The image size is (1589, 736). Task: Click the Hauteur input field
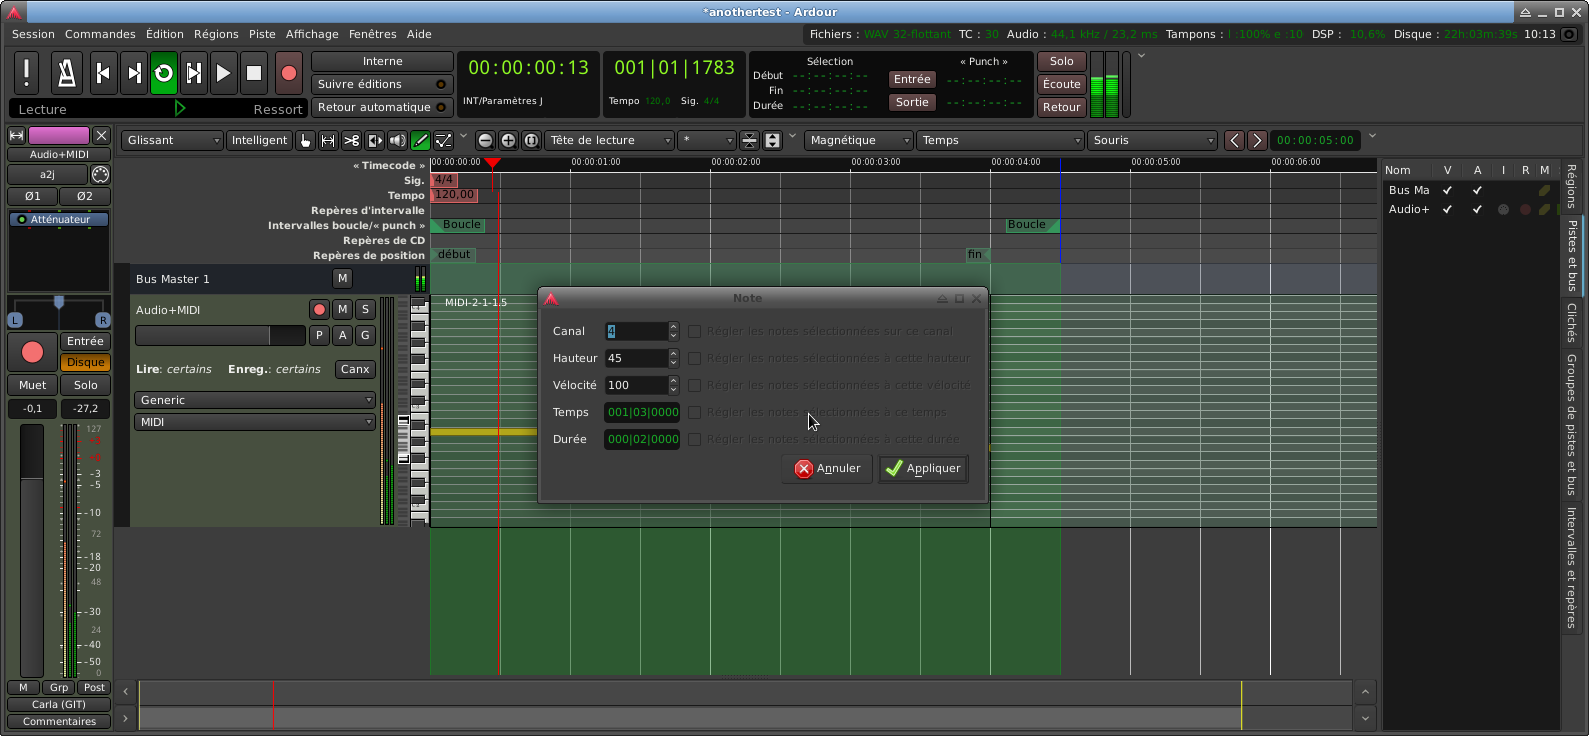point(635,358)
